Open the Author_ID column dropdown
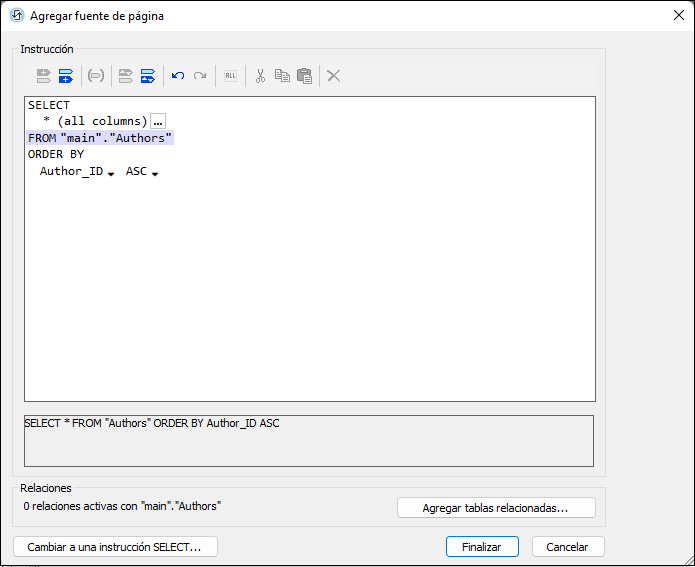 tap(110, 173)
